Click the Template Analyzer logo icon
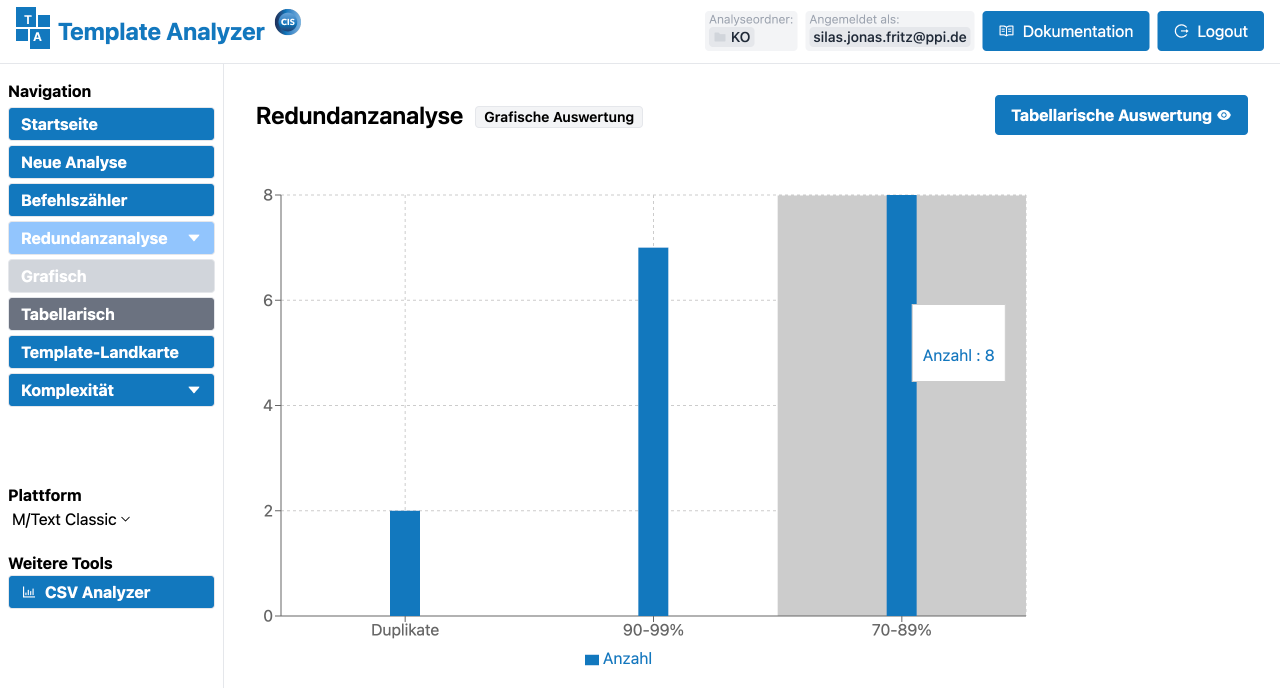Viewport: 1280px width, 688px height. (x=33, y=28)
